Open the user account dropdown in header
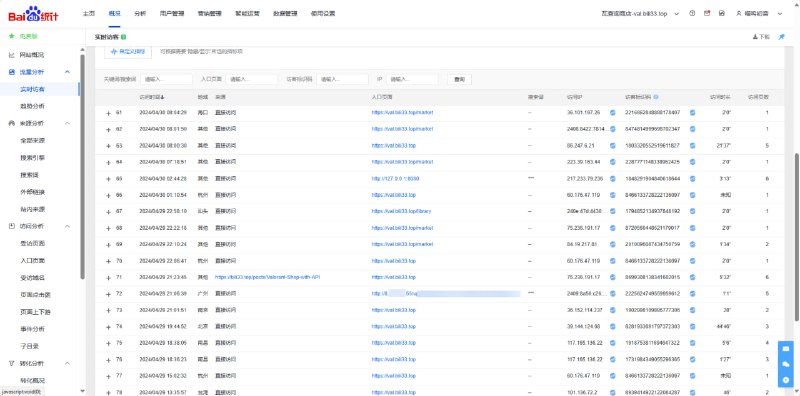800x396 pixels. click(759, 14)
